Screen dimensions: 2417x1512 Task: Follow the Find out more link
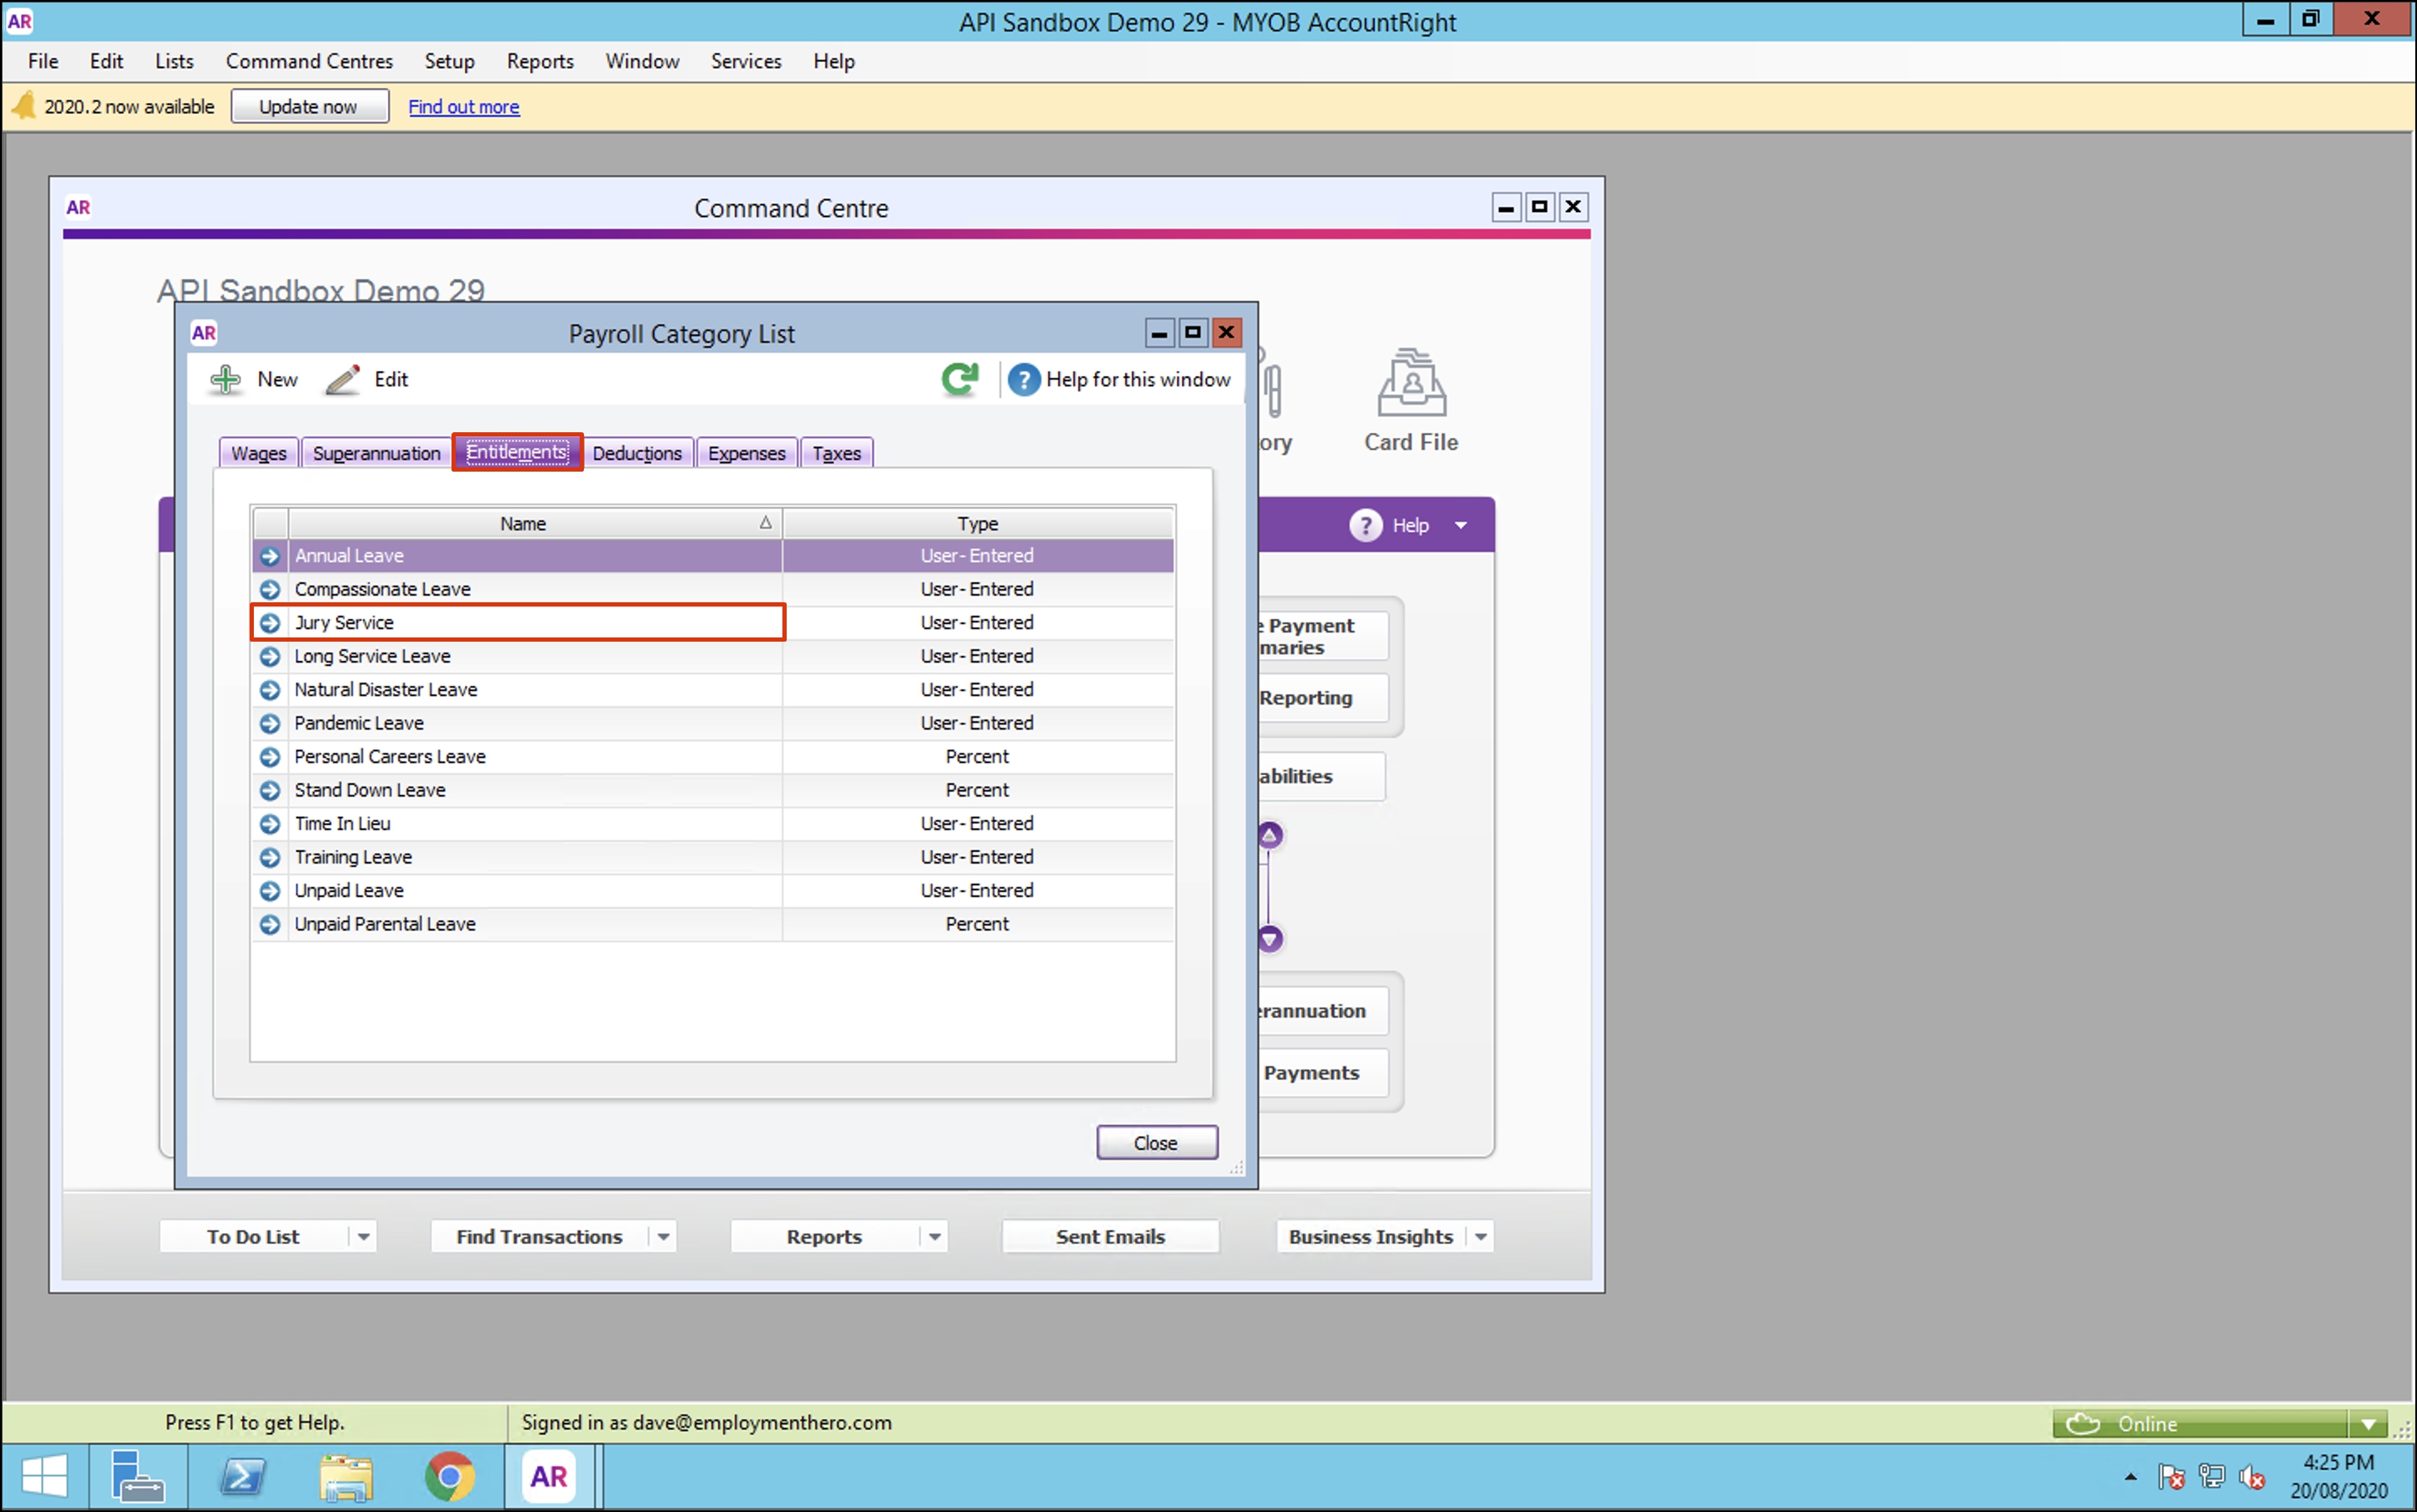tap(464, 106)
